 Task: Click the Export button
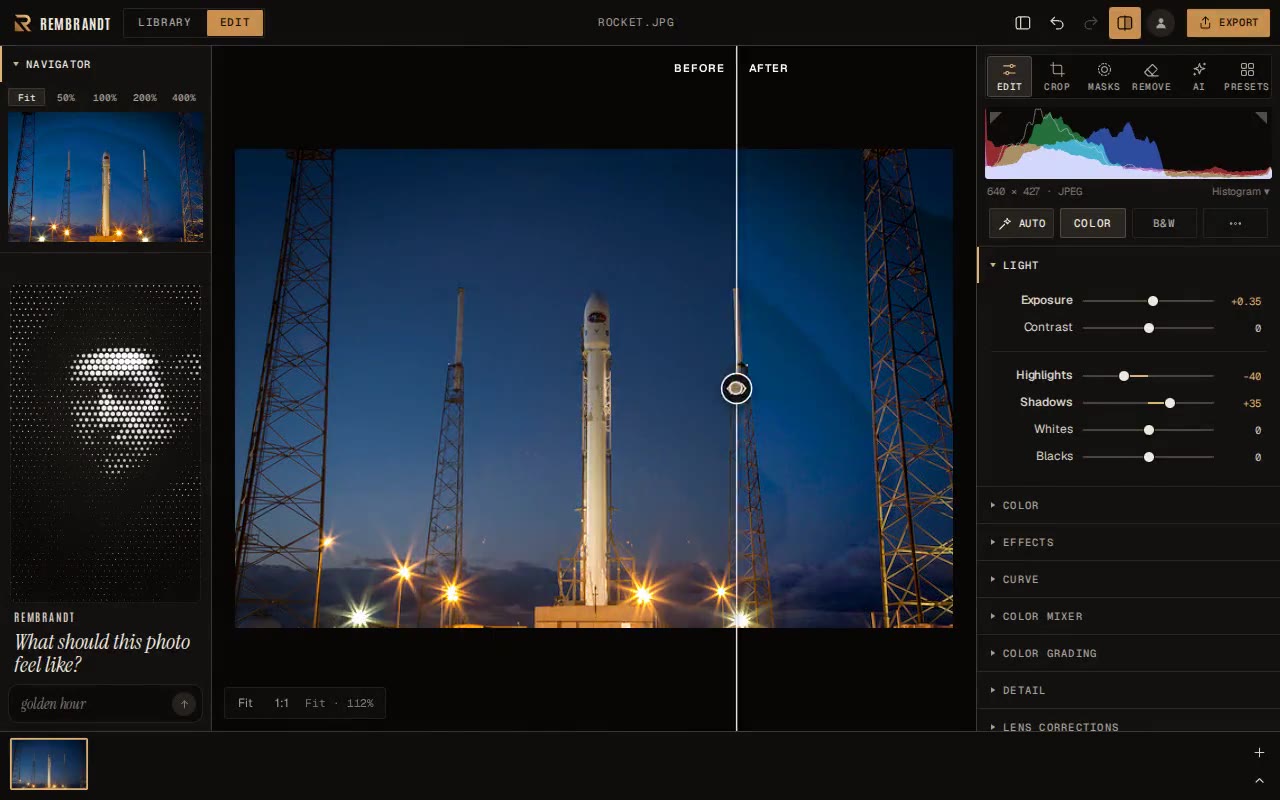[x=1228, y=23]
